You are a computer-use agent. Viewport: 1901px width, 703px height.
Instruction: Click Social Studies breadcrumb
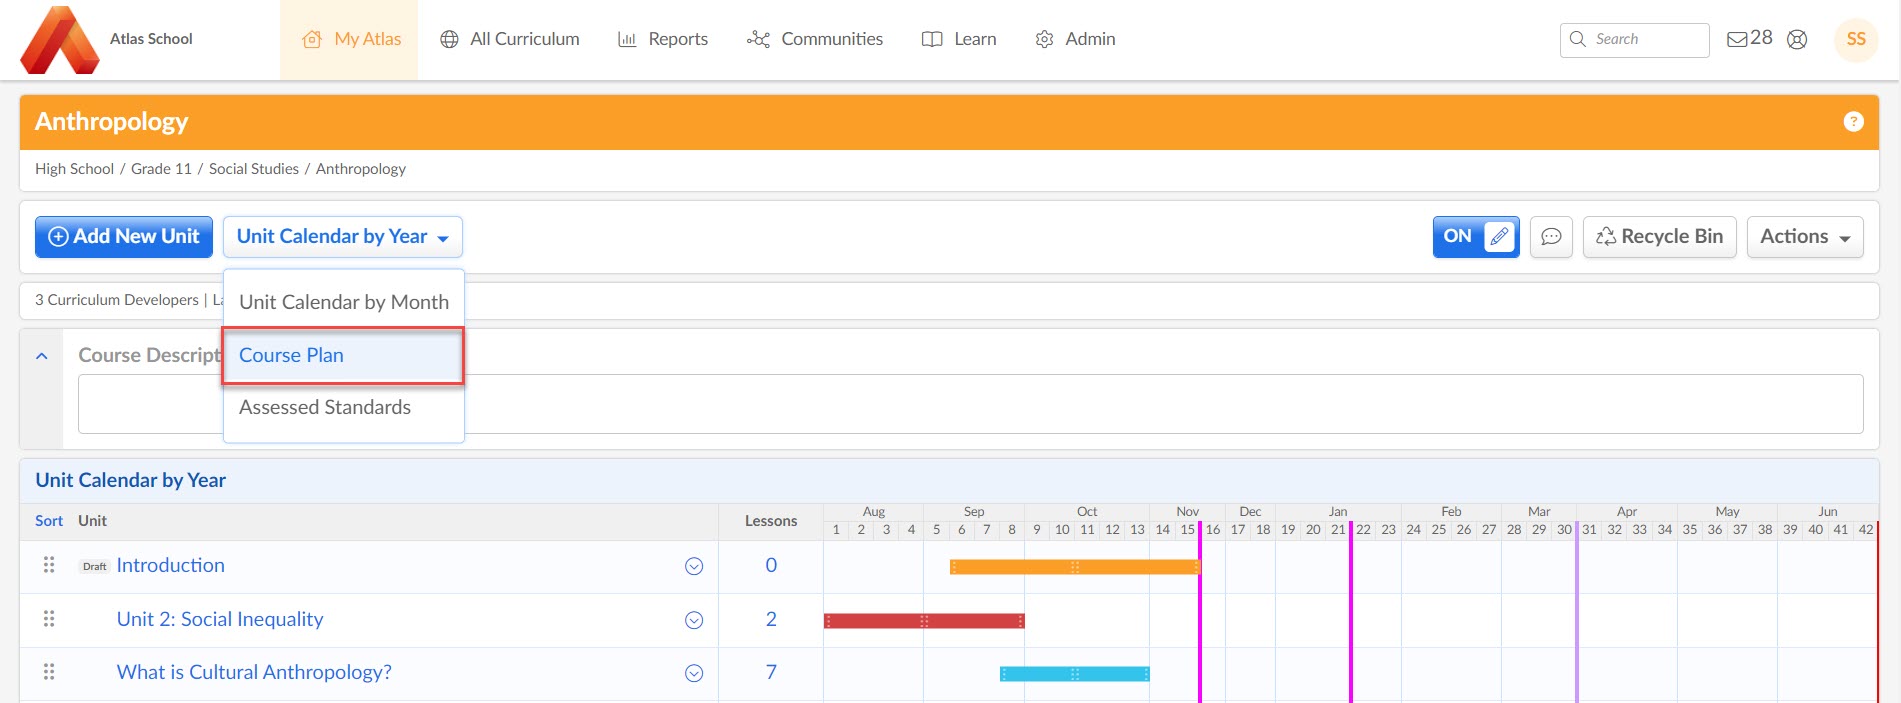(254, 169)
